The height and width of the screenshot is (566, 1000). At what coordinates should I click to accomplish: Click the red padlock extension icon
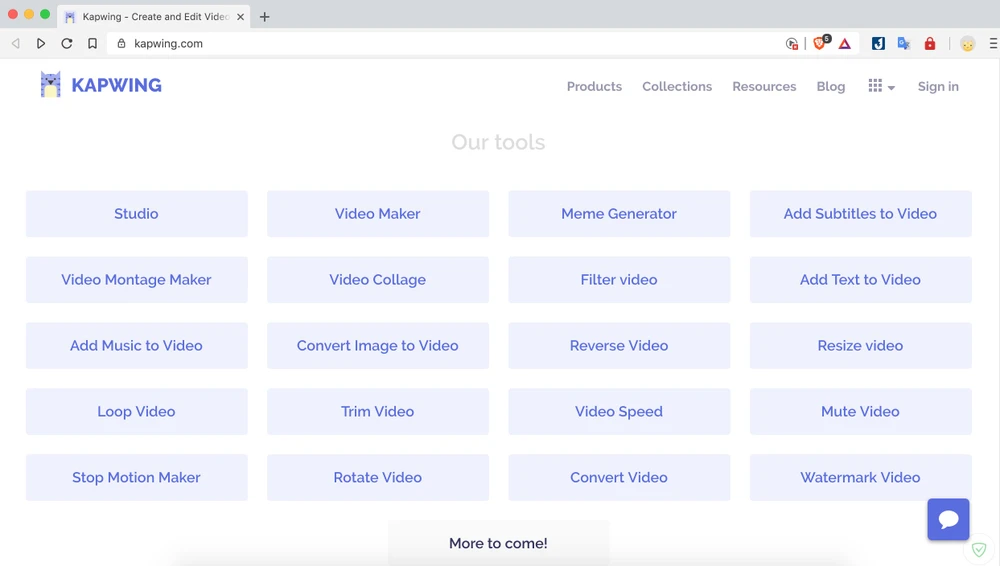(x=930, y=43)
